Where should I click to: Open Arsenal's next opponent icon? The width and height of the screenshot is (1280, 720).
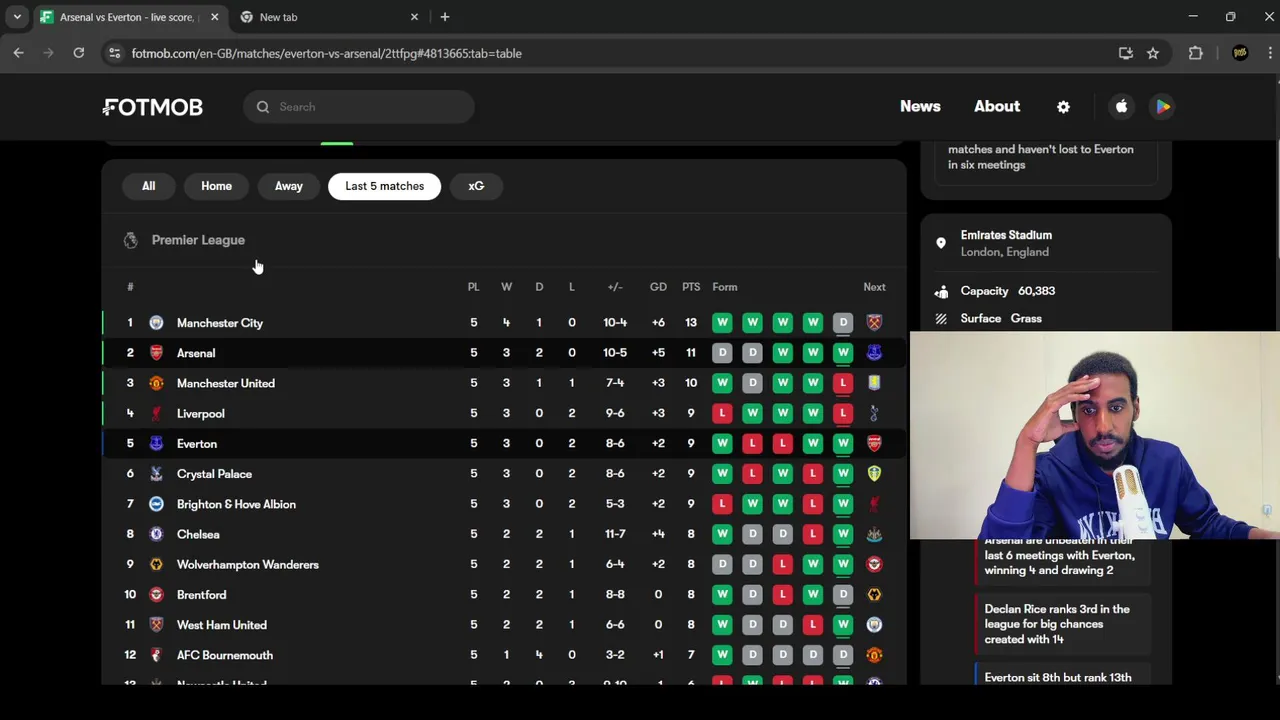tap(874, 353)
